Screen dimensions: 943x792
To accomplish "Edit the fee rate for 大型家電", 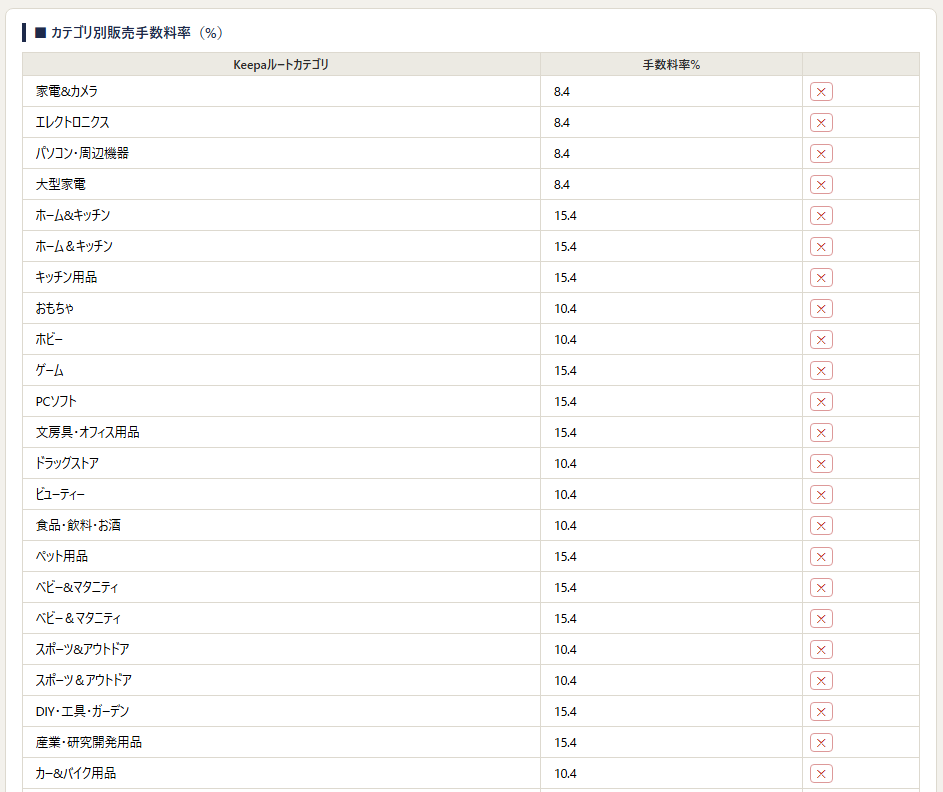I will pyautogui.click(x=671, y=185).
